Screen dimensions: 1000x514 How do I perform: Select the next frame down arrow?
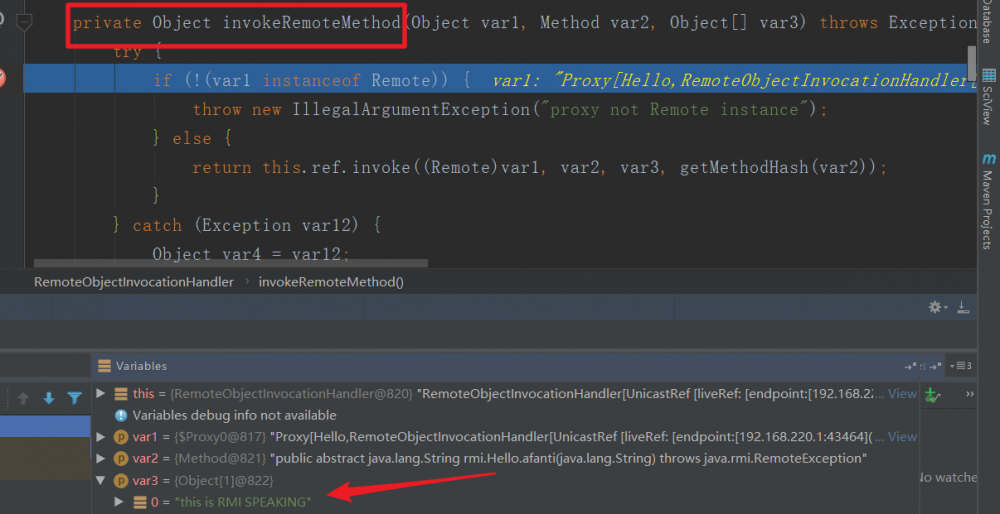(48, 399)
